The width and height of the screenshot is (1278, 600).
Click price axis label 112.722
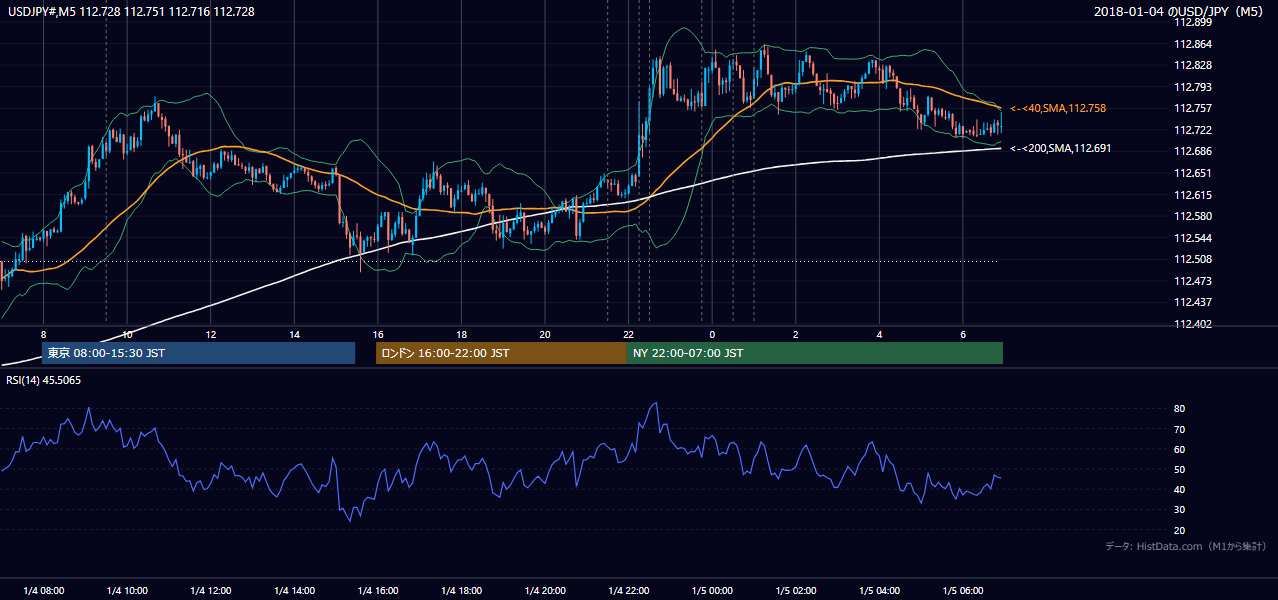click(x=1192, y=130)
